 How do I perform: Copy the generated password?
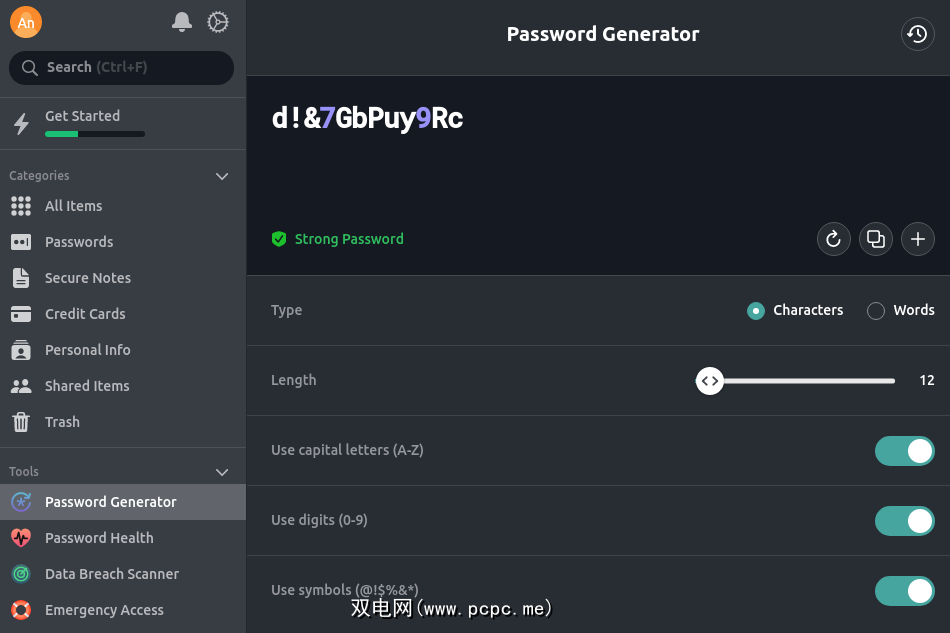tap(876, 239)
